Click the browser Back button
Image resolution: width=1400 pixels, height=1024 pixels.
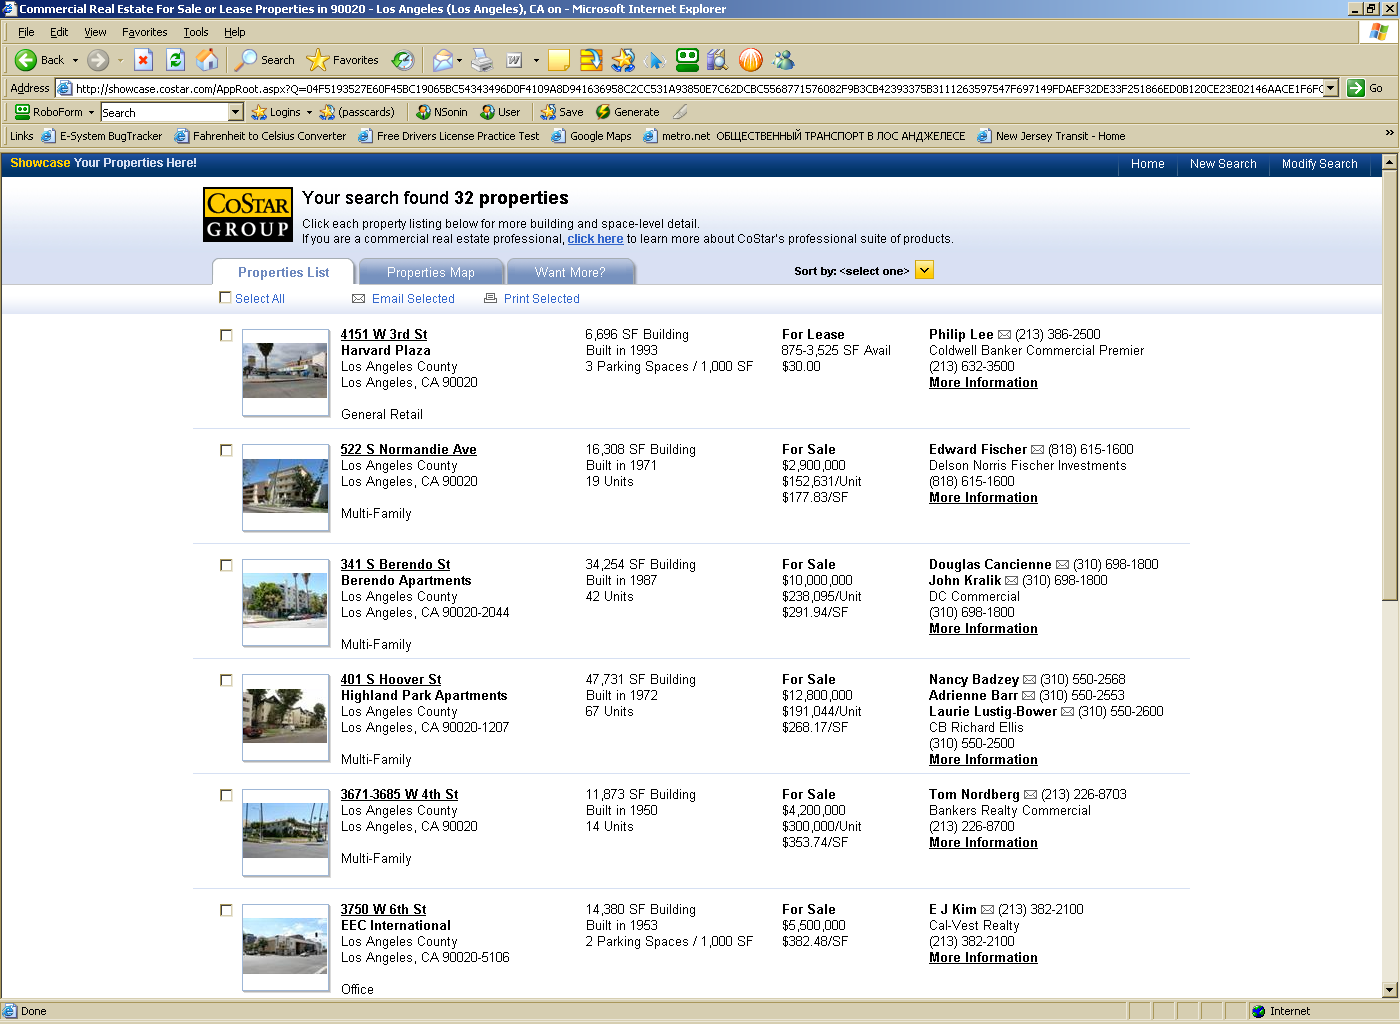point(40,60)
